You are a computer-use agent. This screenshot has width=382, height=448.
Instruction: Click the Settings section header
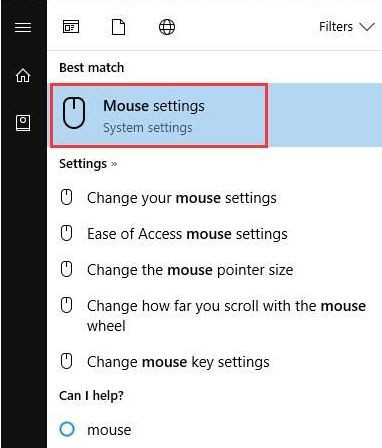(83, 164)
